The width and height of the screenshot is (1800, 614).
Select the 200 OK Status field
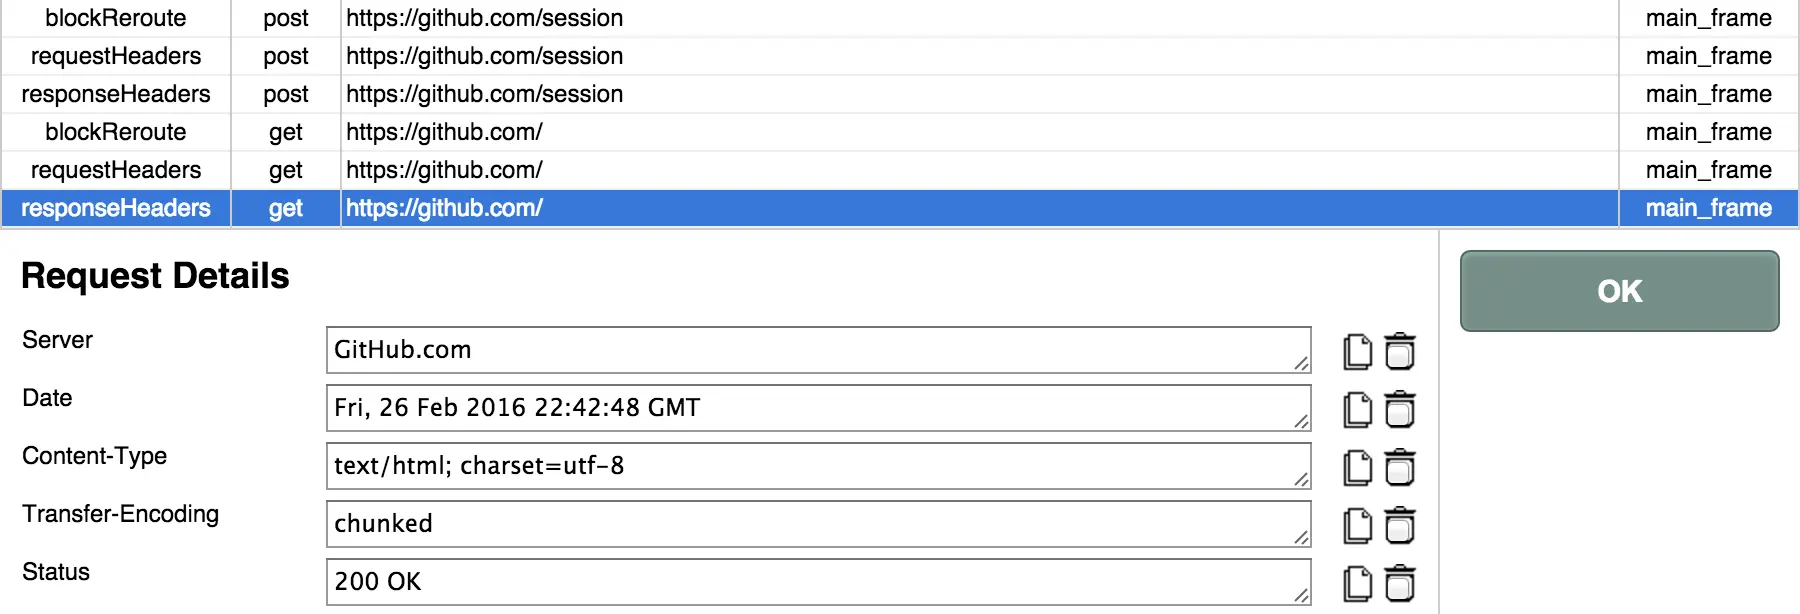[x=818, y=582]
